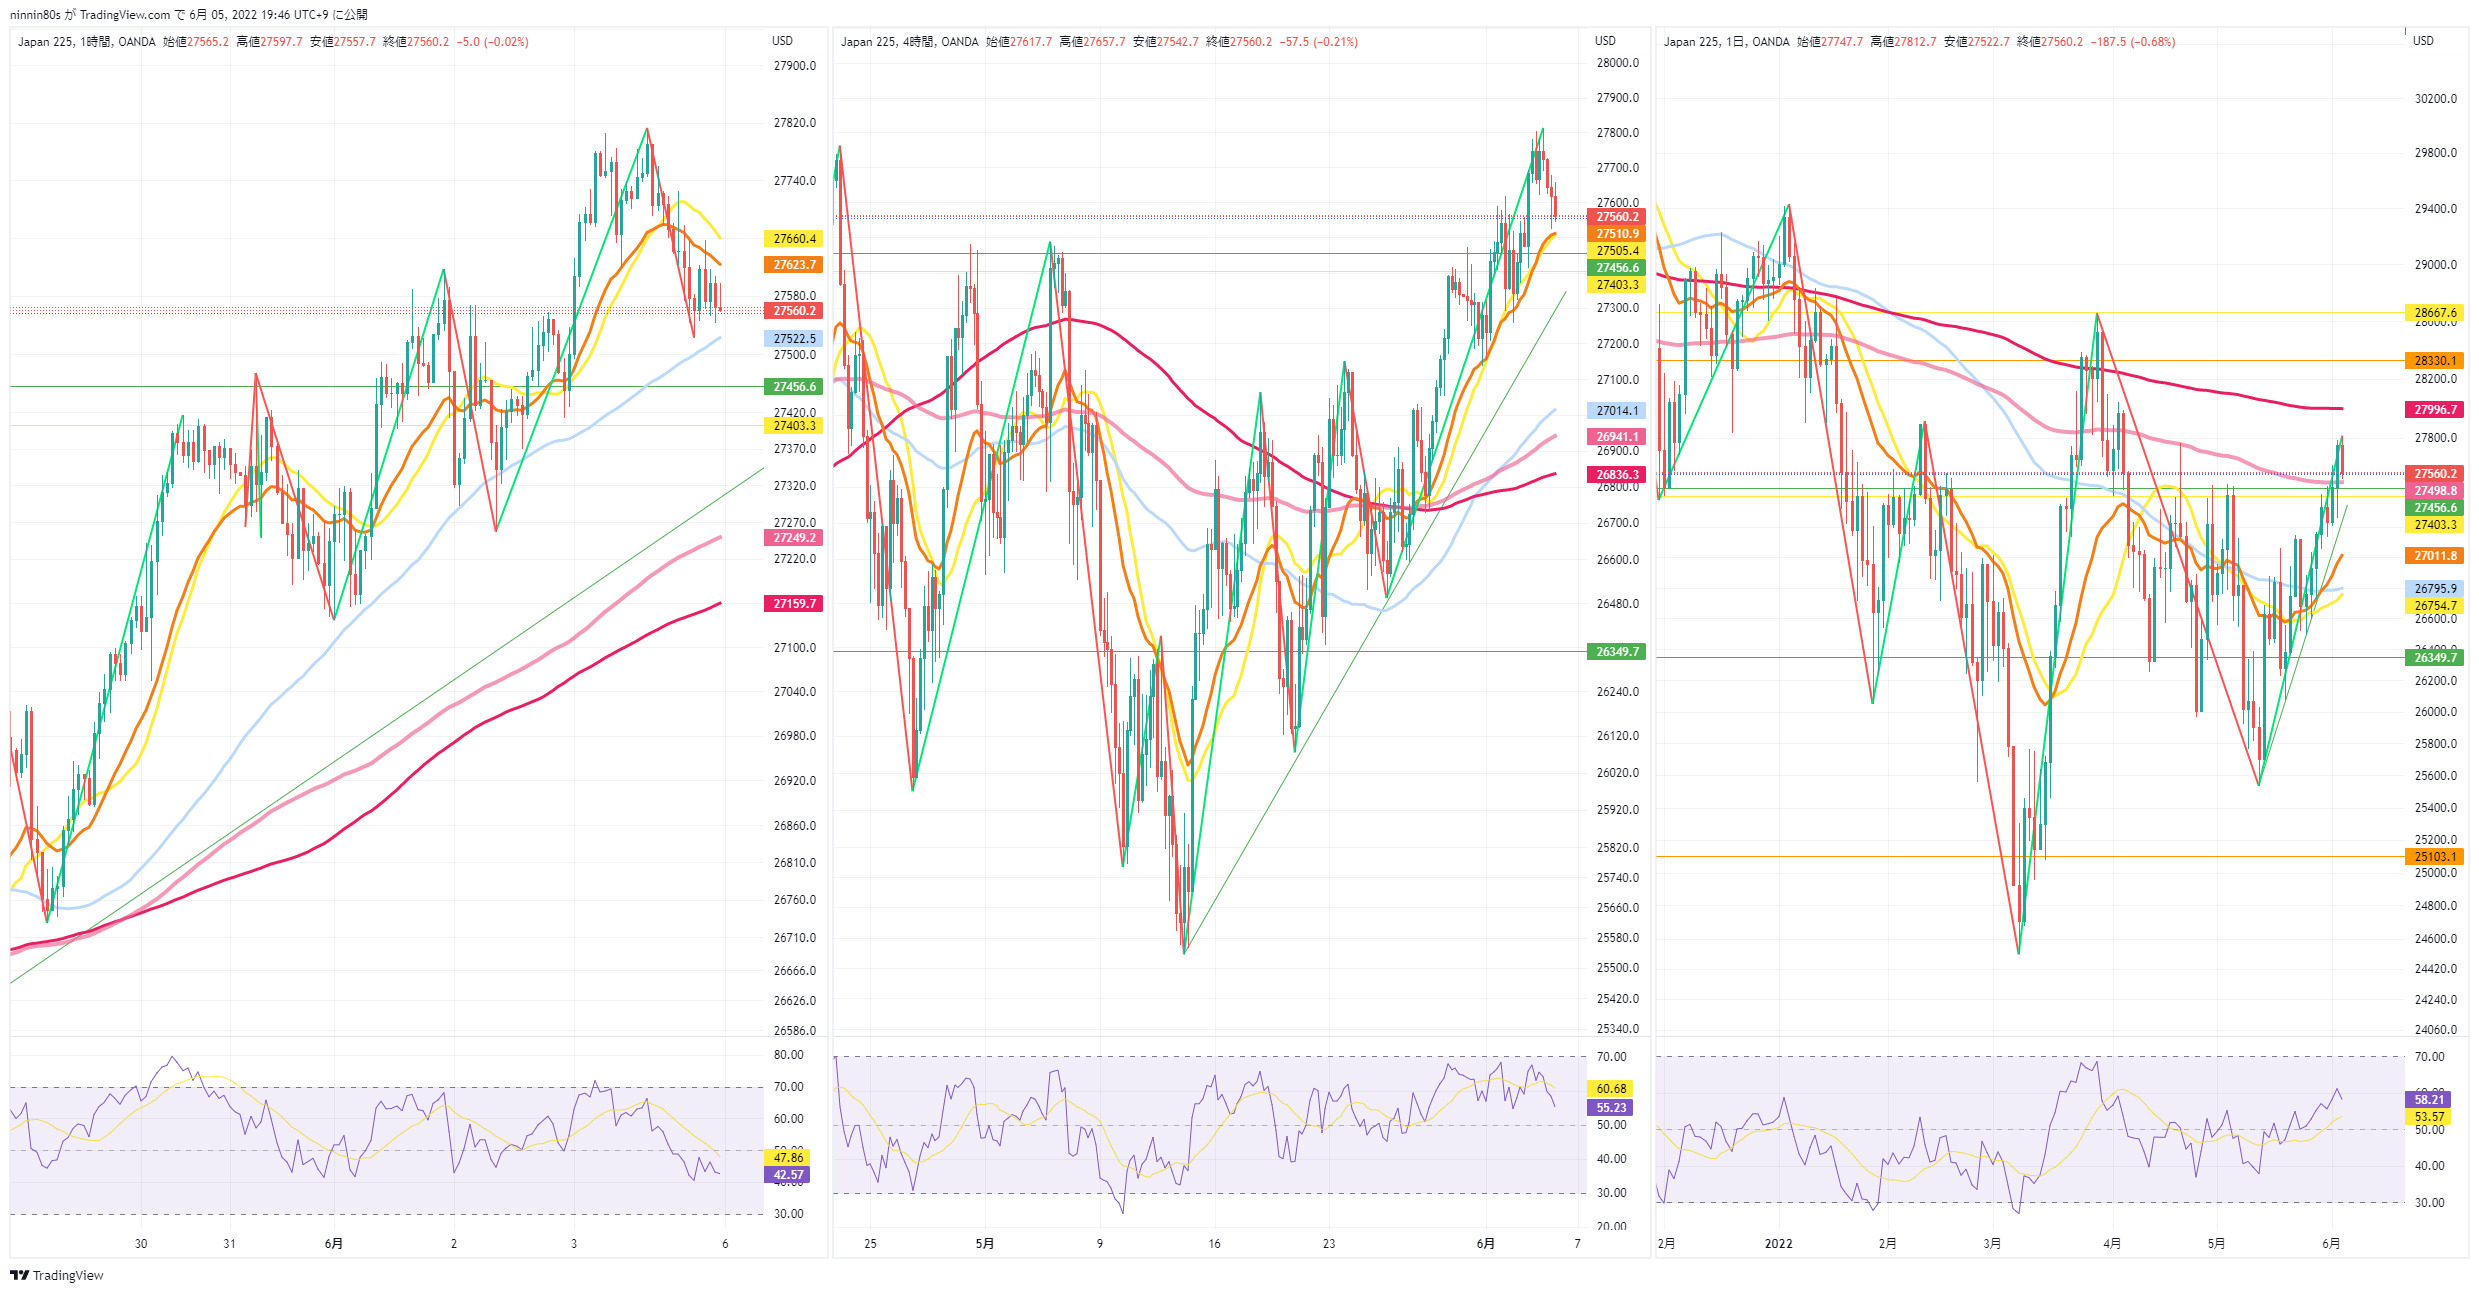Image resolution: width=2479 pixels, height=1293 pixels.
Task: Click yellow 28667.6 level label on daily chart
Action: [x=2435, y=313]
